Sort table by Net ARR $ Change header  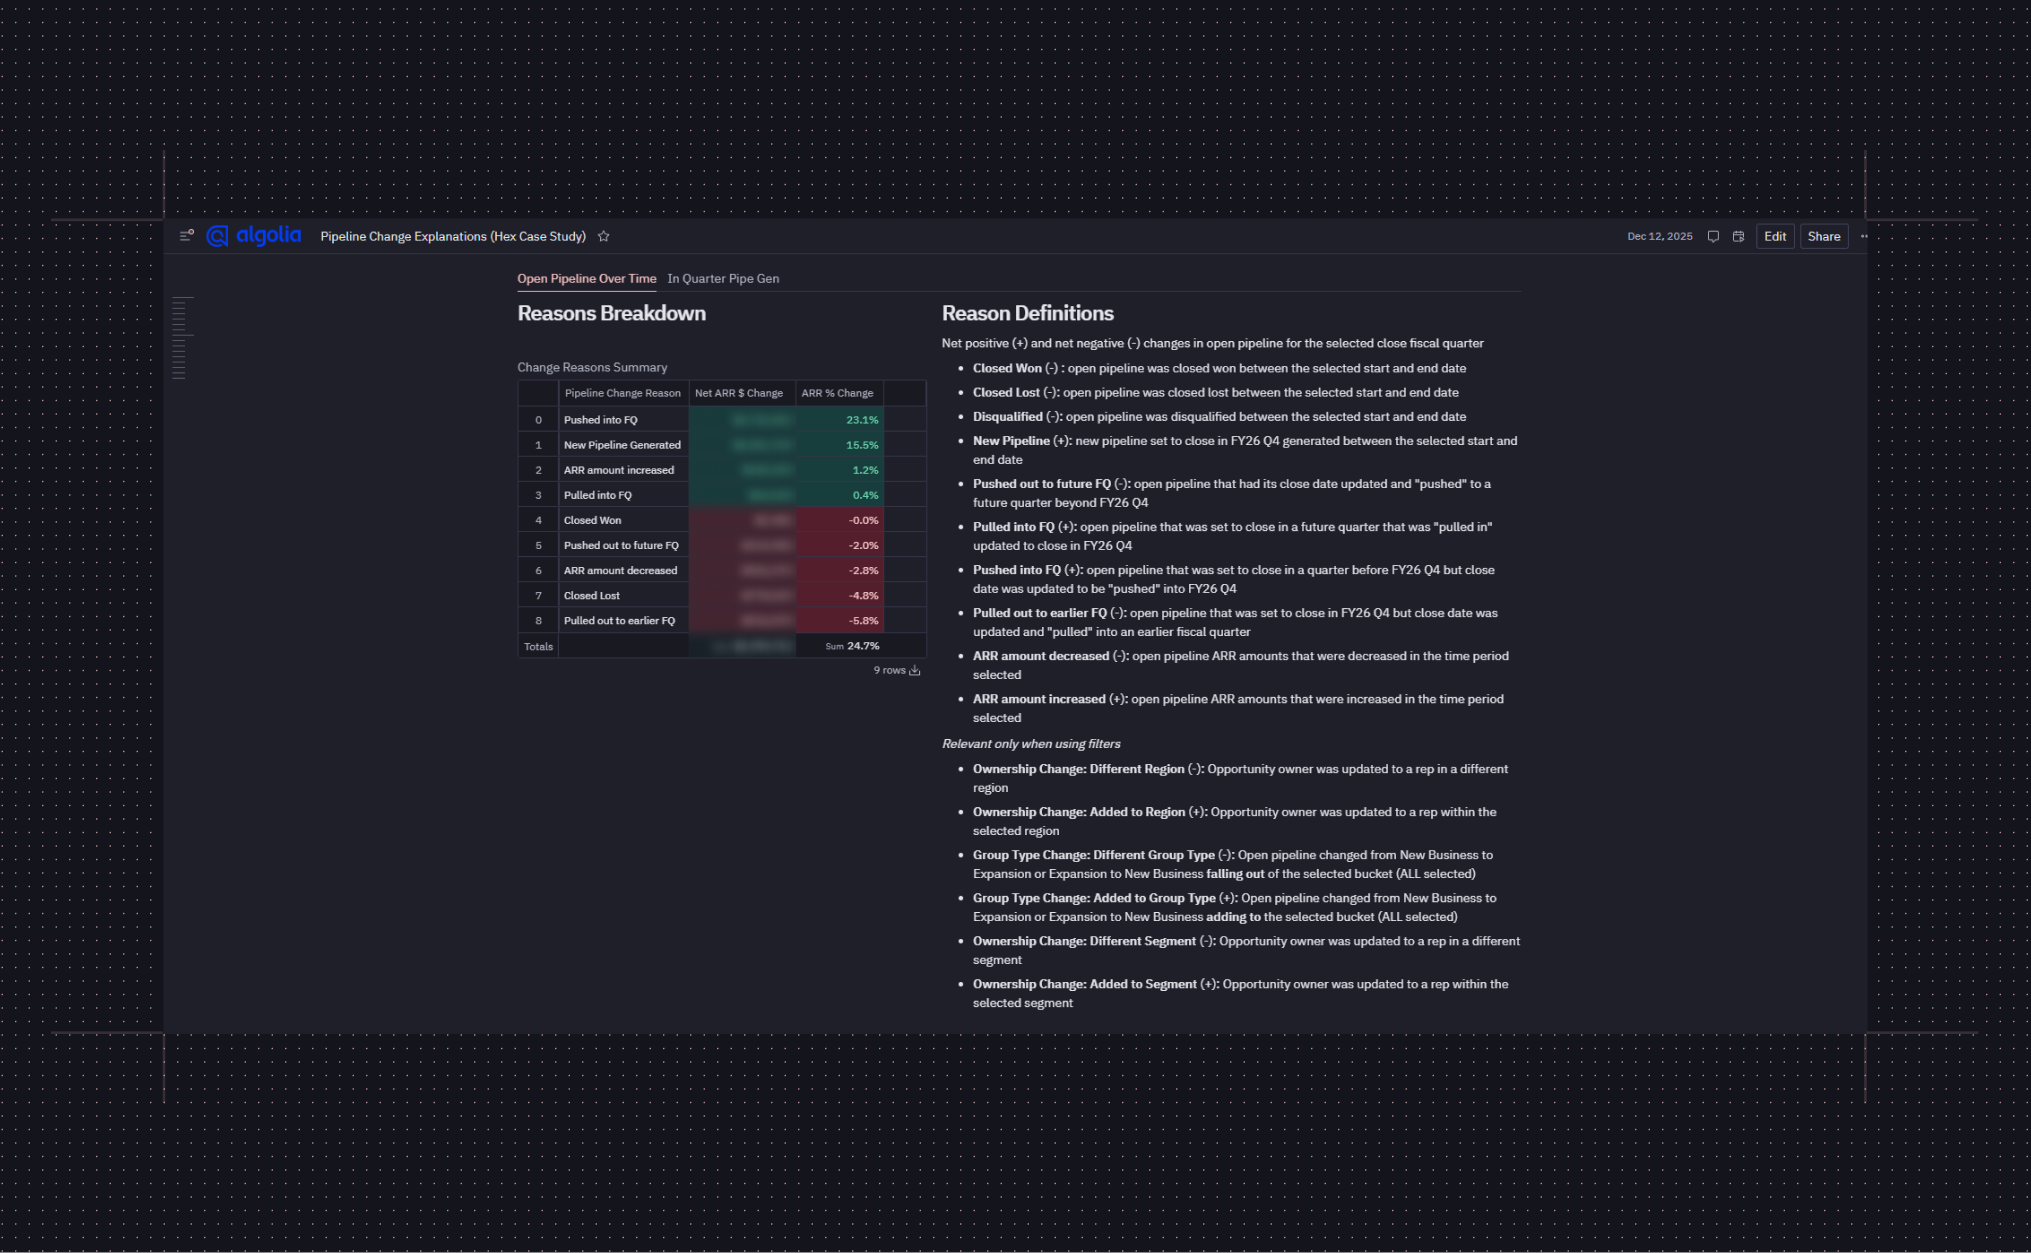tap(740, 393)
